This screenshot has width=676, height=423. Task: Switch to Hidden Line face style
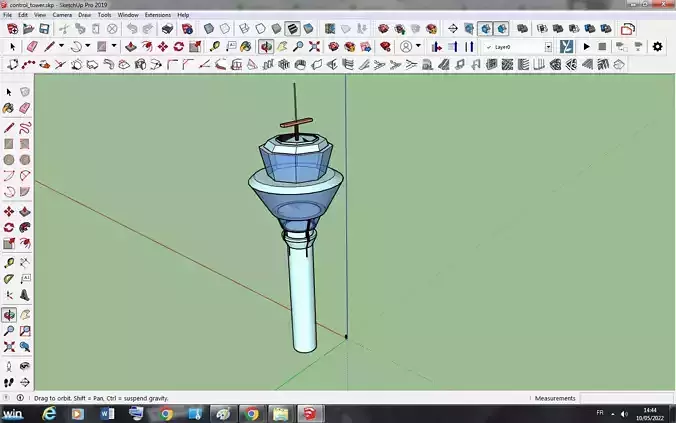pos(260,29)
